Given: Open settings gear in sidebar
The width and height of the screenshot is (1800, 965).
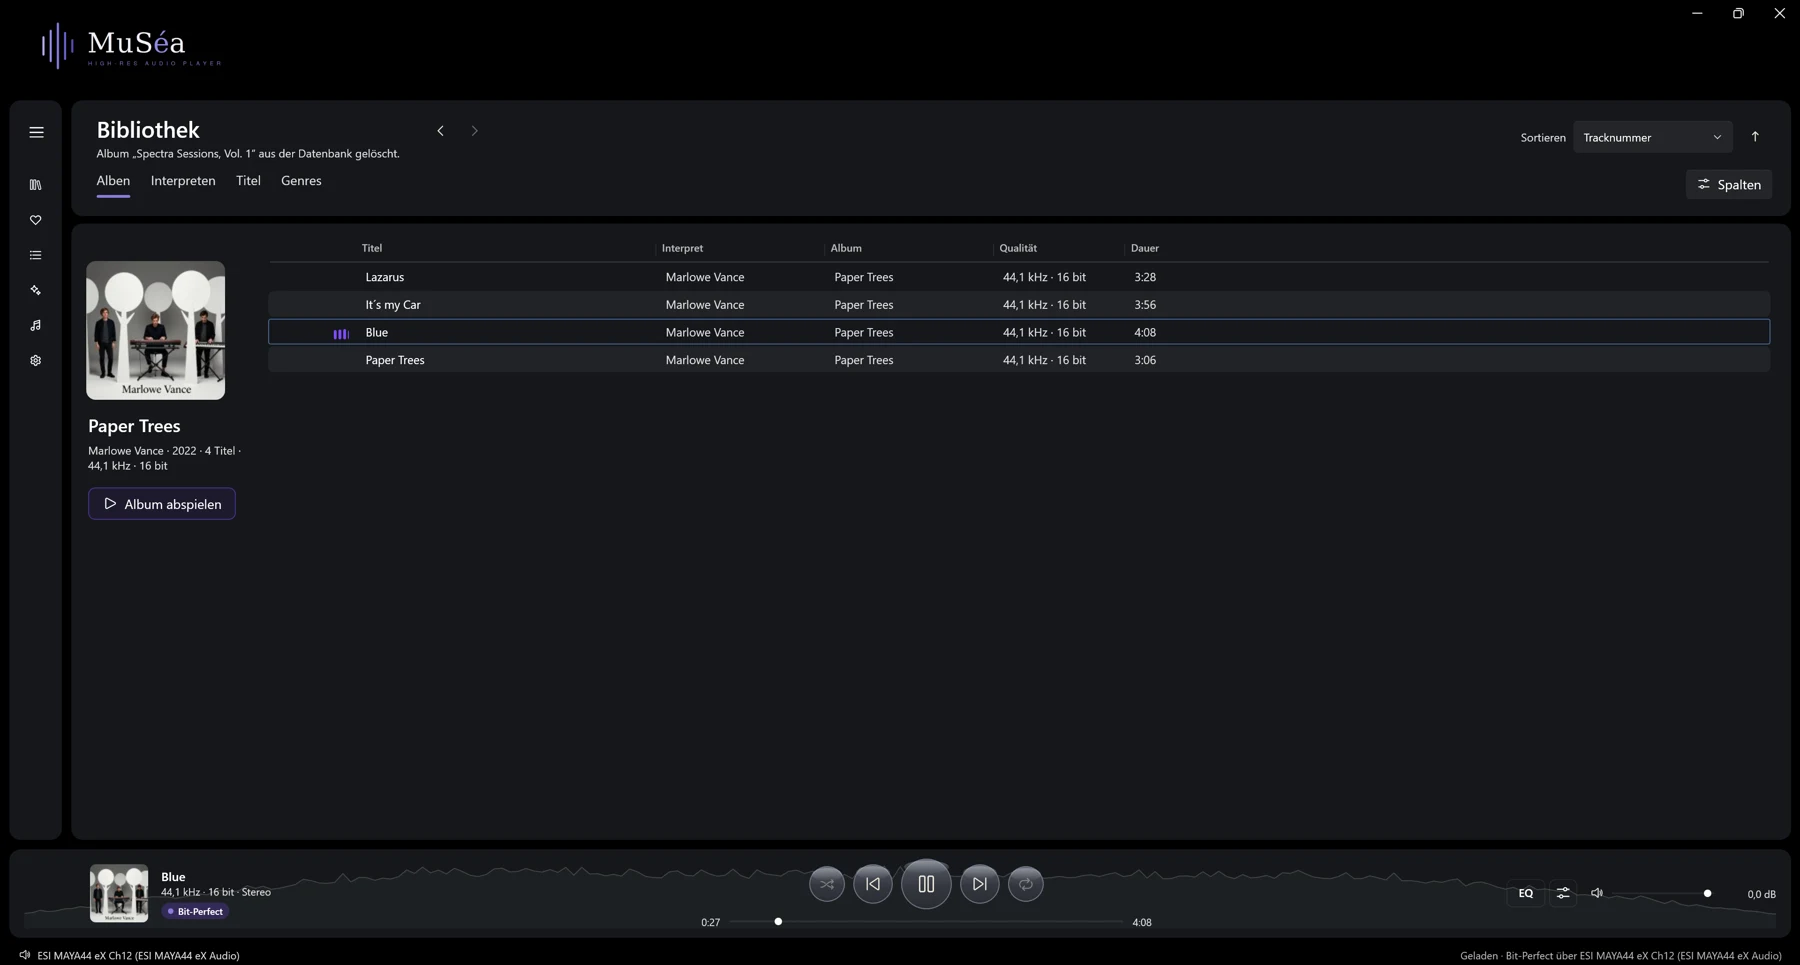Looking at the screenshot, I should coord(36,360).
